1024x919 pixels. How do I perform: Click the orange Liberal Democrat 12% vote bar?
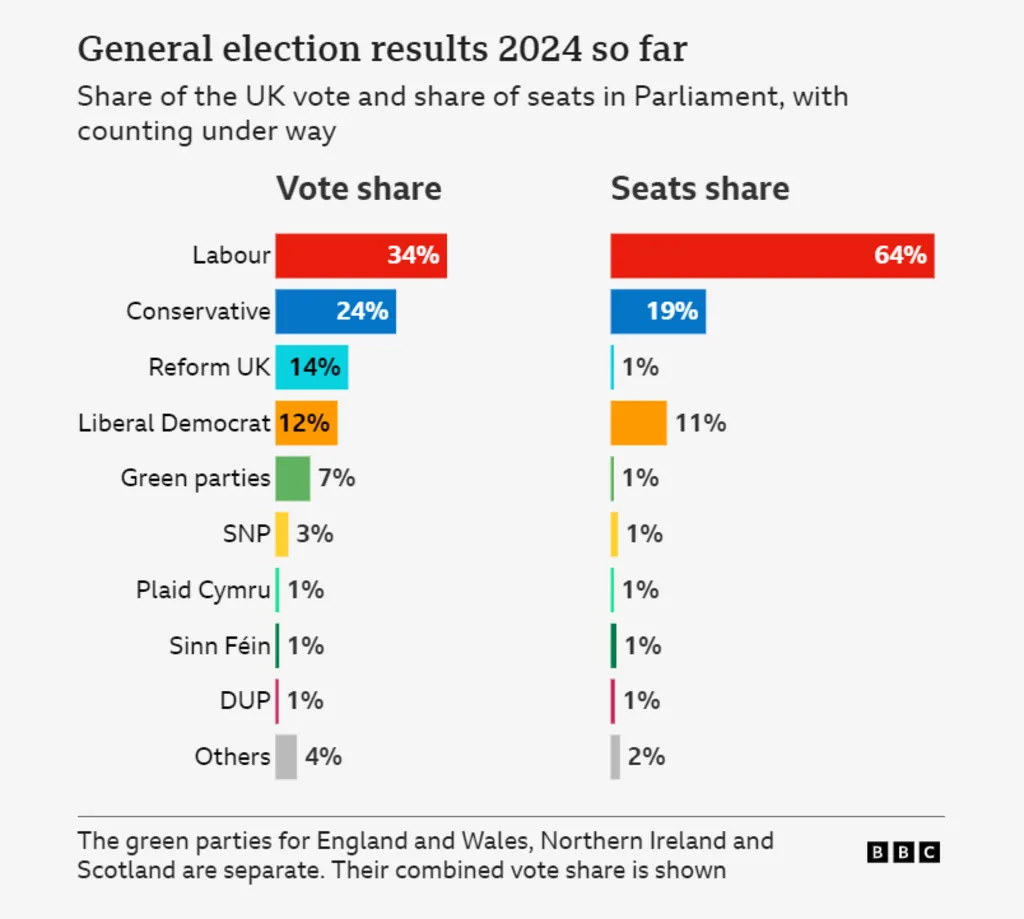(x=306, y=423)
